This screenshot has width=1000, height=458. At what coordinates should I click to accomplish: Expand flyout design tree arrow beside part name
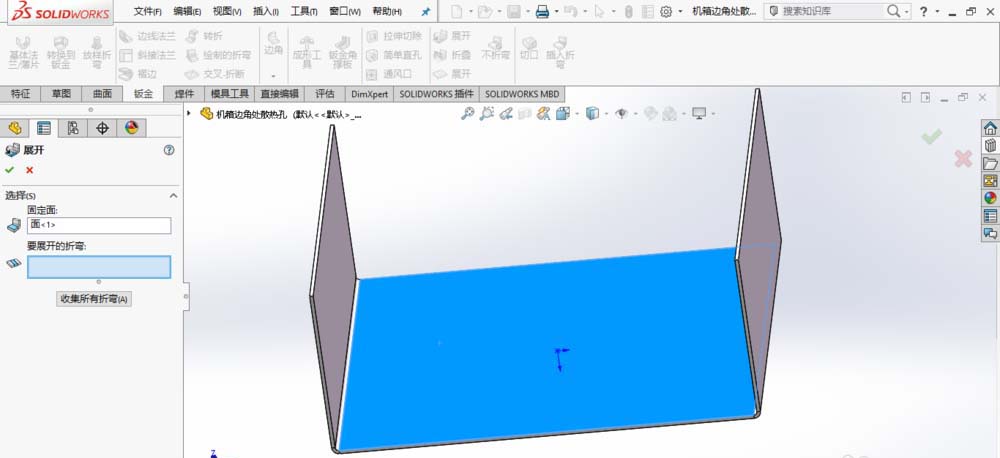(x=189, y=114)
